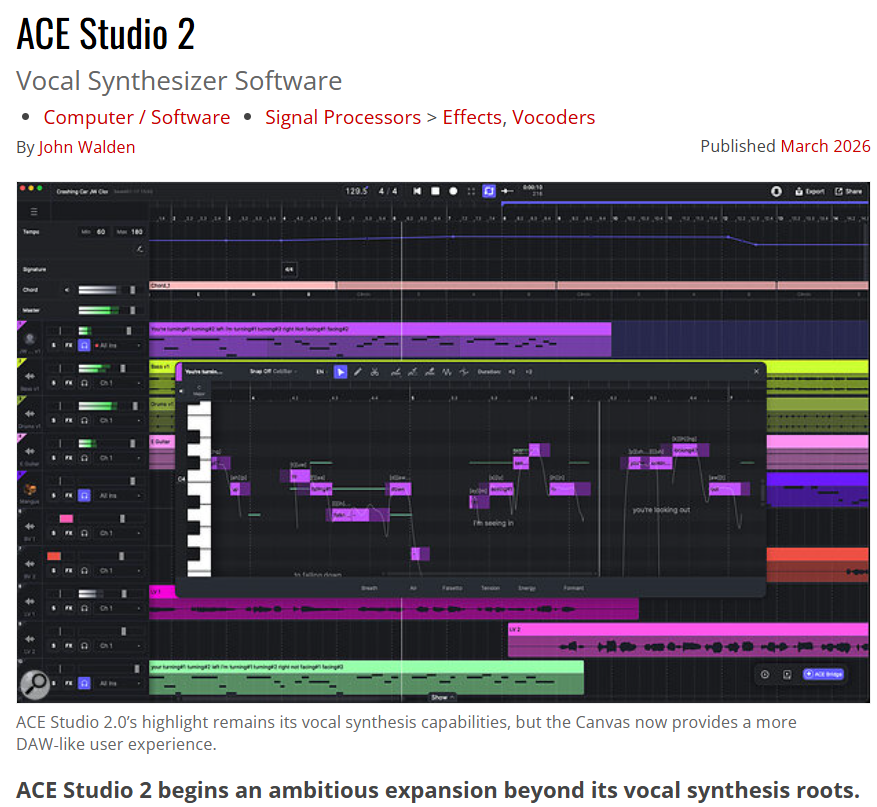Image resolution: width=877 pixels, height=807 pixels.
Task: Select the Chord_1 clip
Action: [242, 285]
